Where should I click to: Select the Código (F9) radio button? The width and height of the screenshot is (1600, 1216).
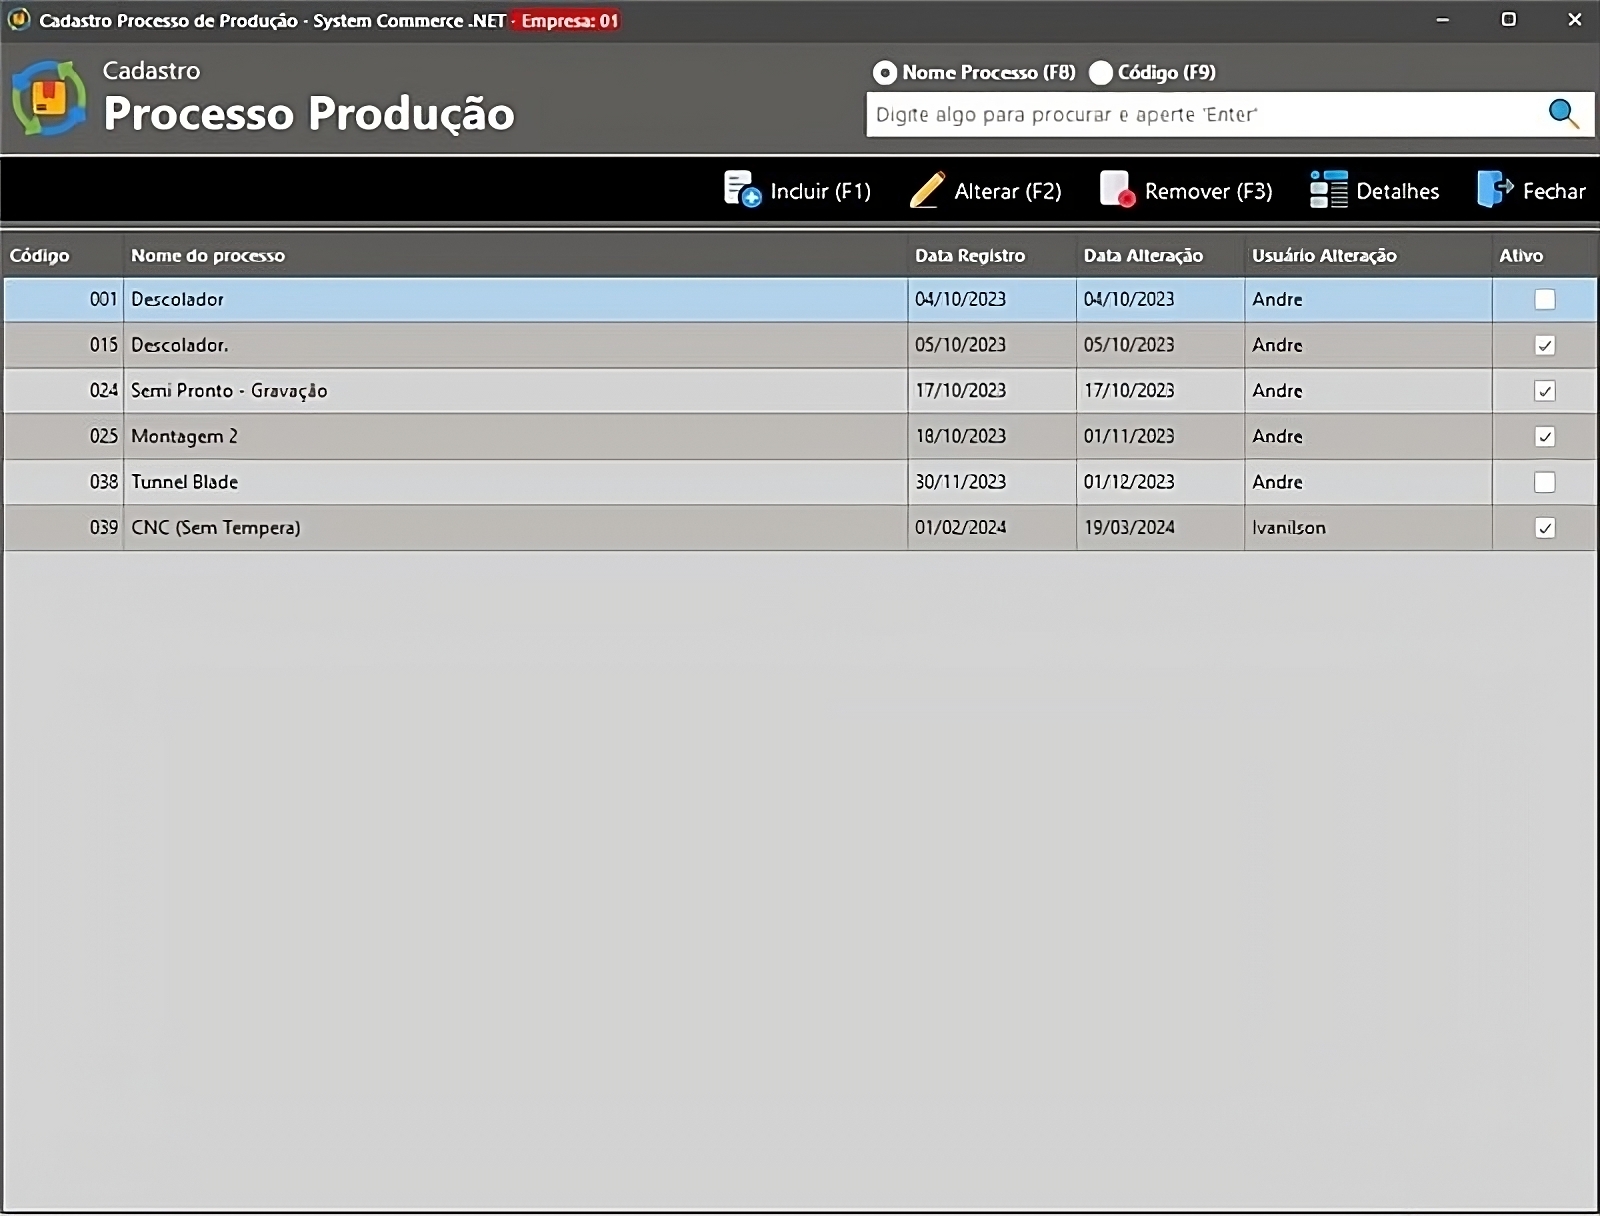pyautogui.click(x=1101, y=73)
